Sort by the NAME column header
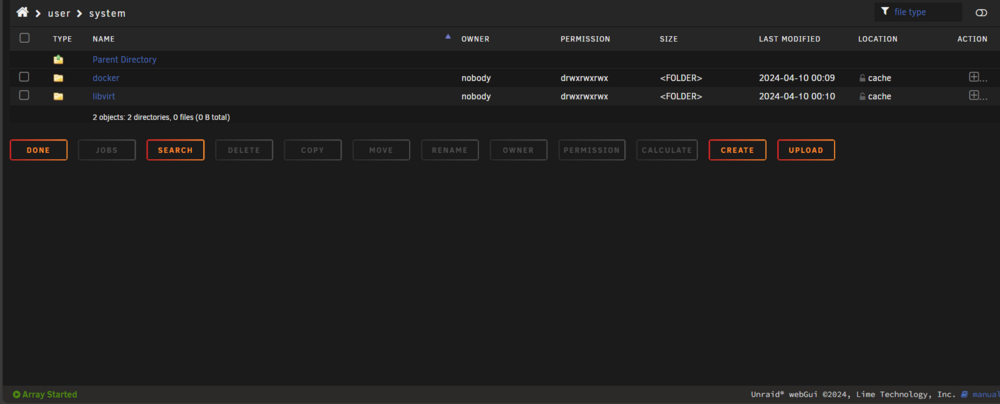This screenshot has height=404, width=1000. pos(103,39)
